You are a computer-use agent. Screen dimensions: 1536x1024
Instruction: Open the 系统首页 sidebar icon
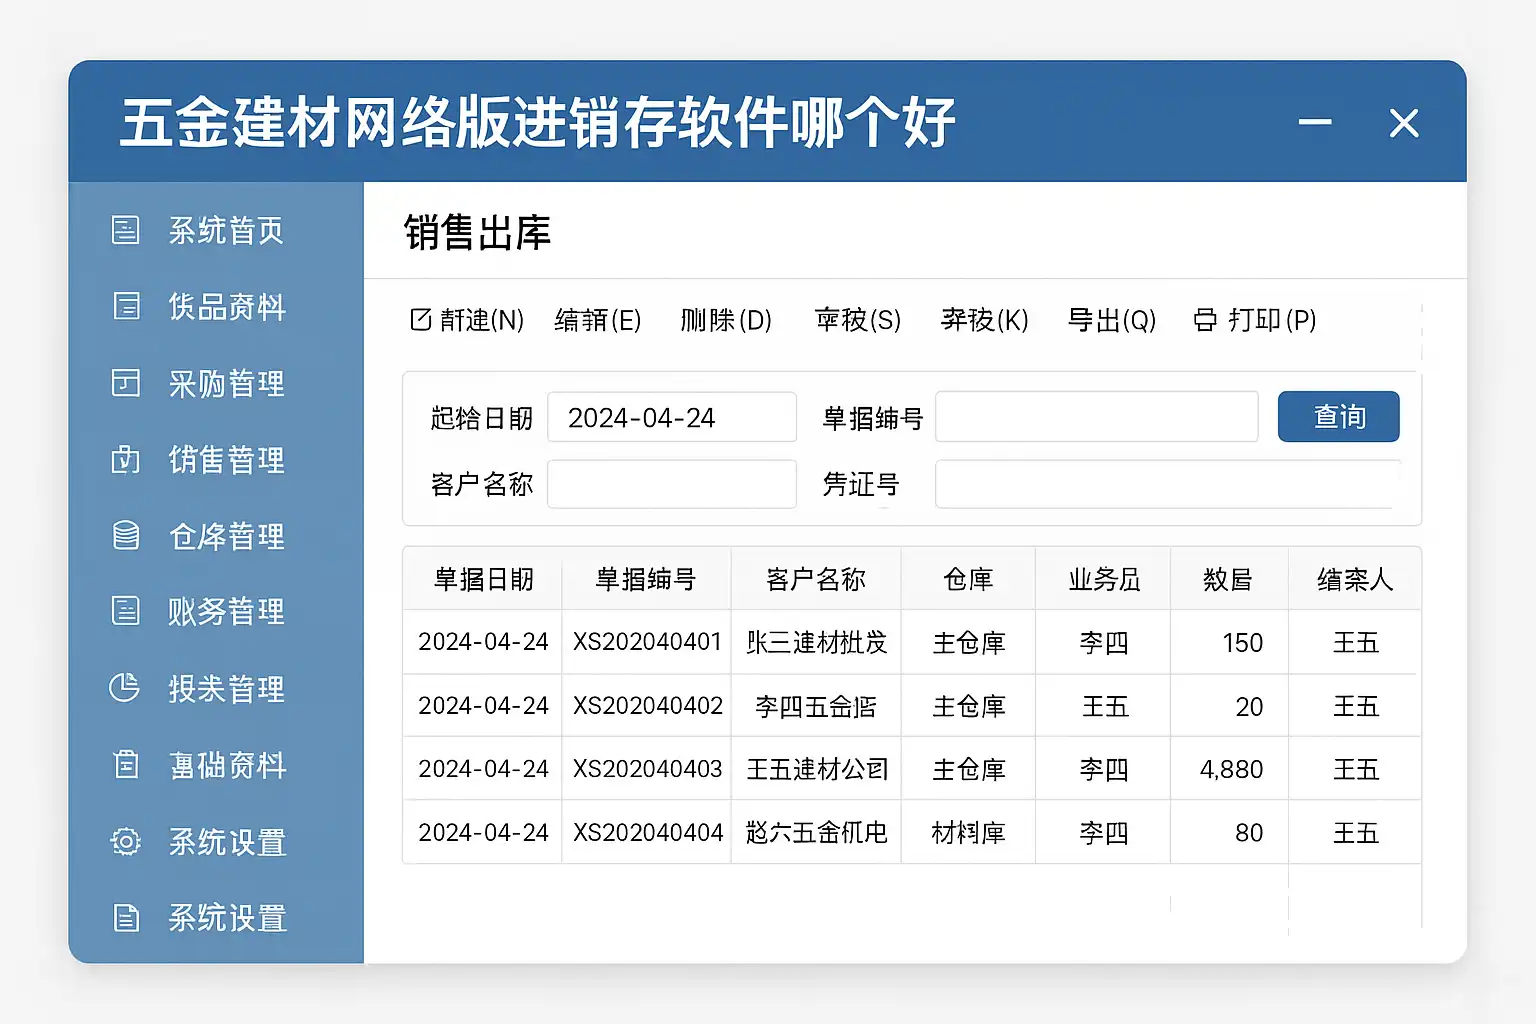(x=125, y=230)
